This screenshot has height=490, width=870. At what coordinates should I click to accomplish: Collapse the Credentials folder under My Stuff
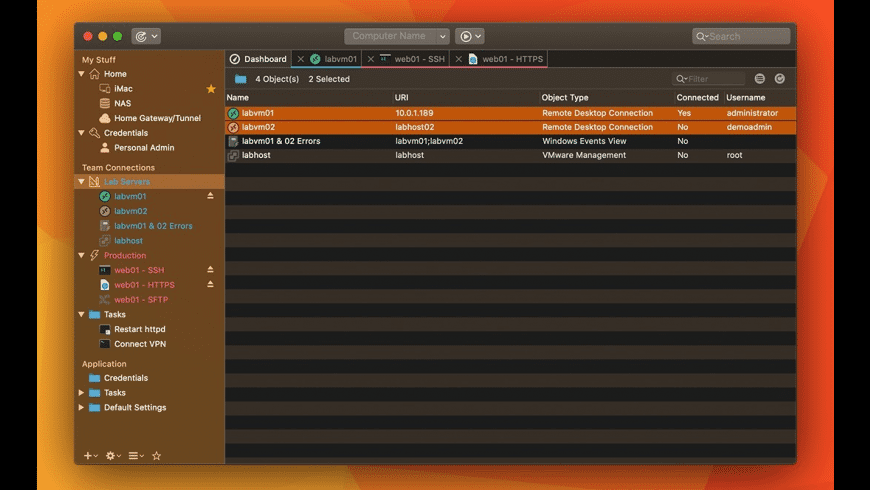(x=82, y=133)
